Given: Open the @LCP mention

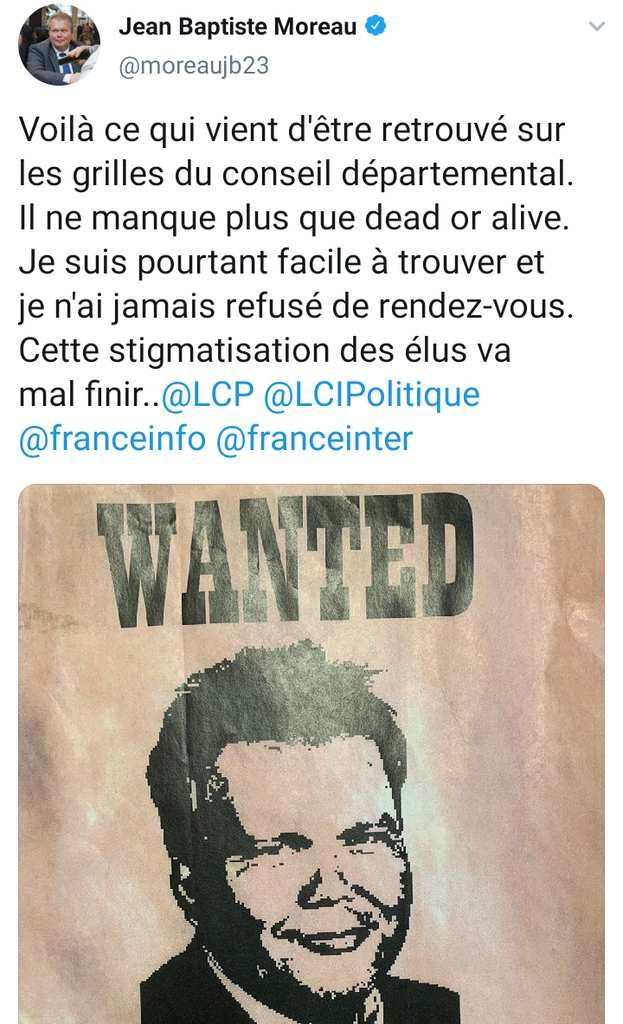Looking at the screenshot, I should tap(208, 394).
